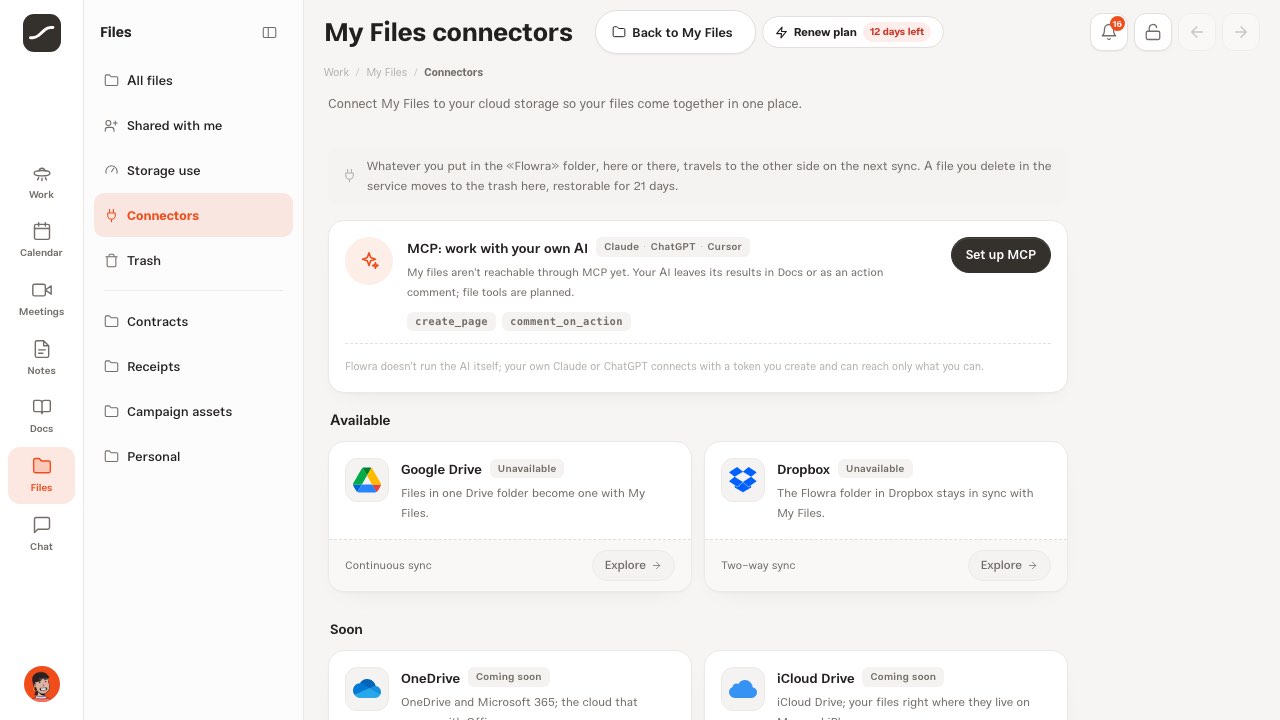Open the Work section in sidebar
This screenshot has height=720, width=1280.
(41, 183)
